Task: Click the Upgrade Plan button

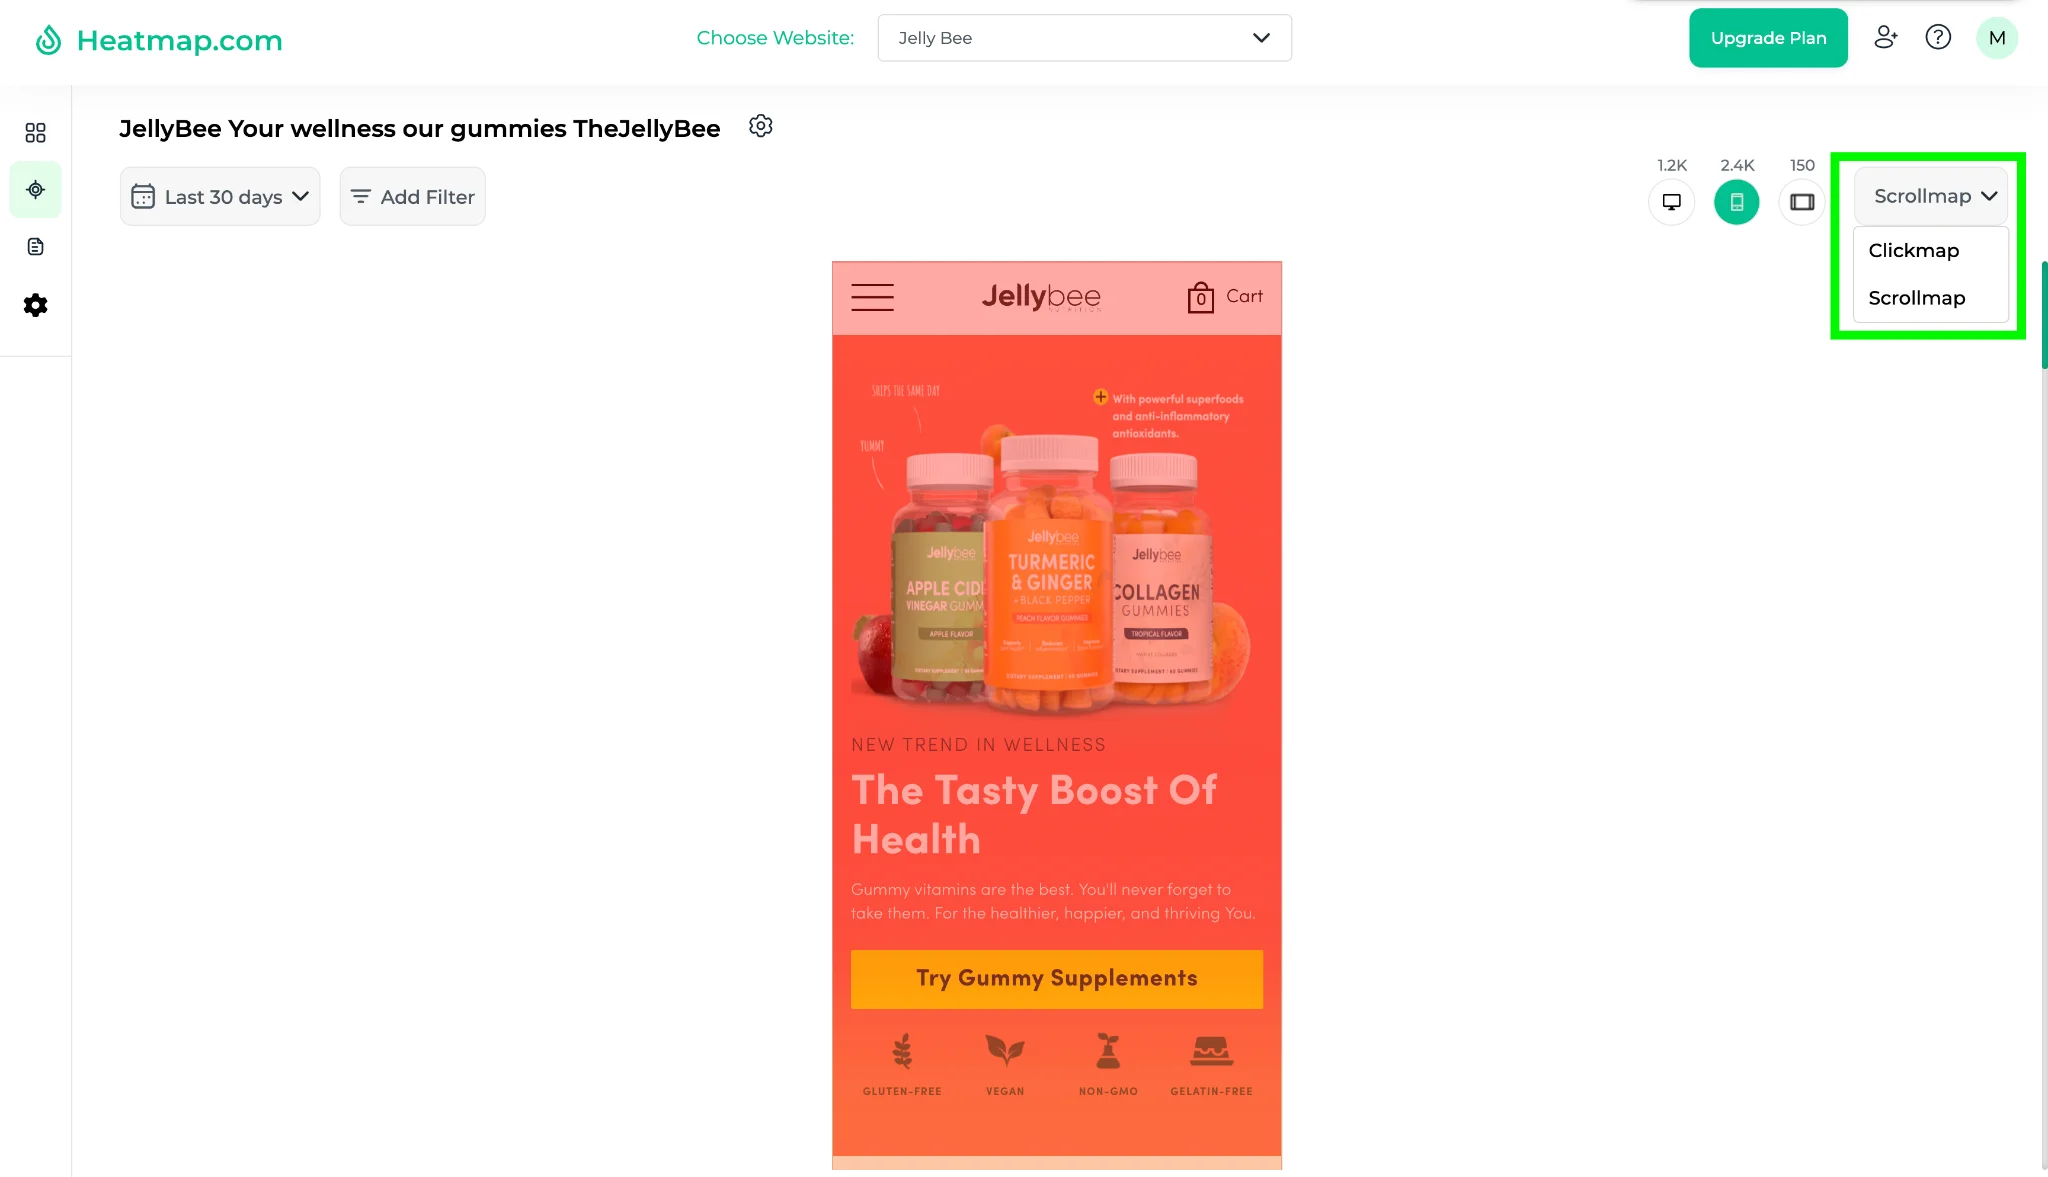Action: (x=1768, y=38)
